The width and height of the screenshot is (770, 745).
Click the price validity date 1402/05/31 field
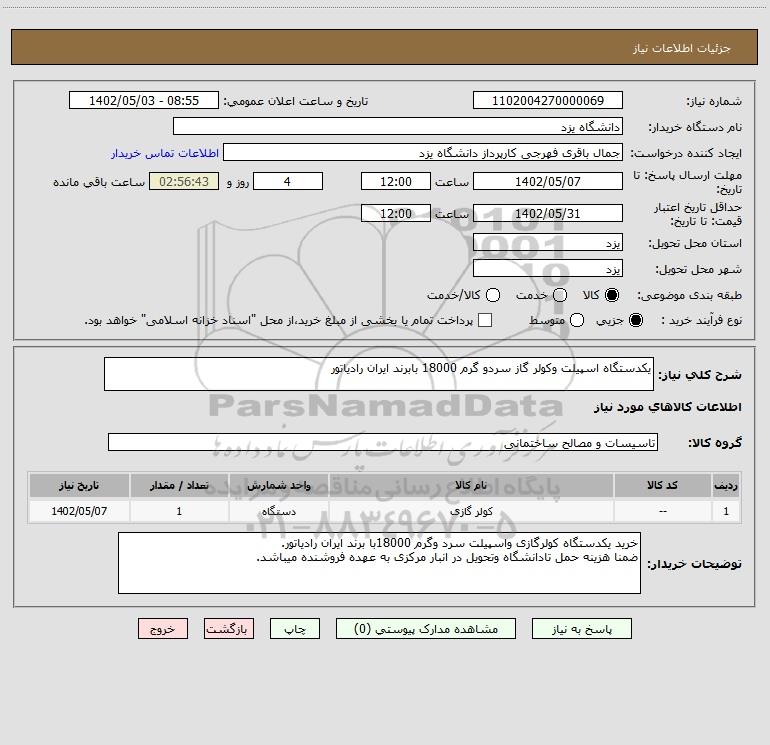click(x=548, y=213)
